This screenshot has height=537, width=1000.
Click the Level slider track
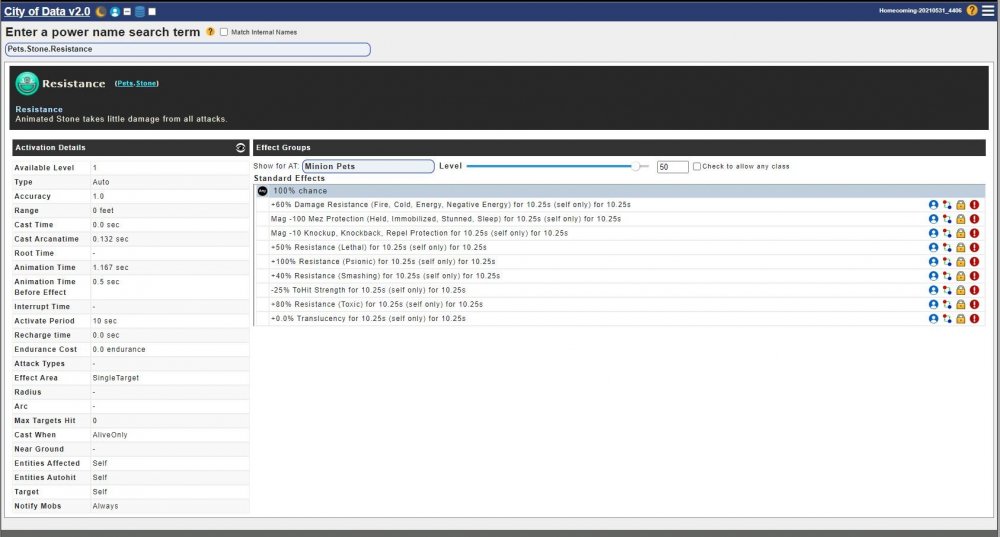pos(550,167)
